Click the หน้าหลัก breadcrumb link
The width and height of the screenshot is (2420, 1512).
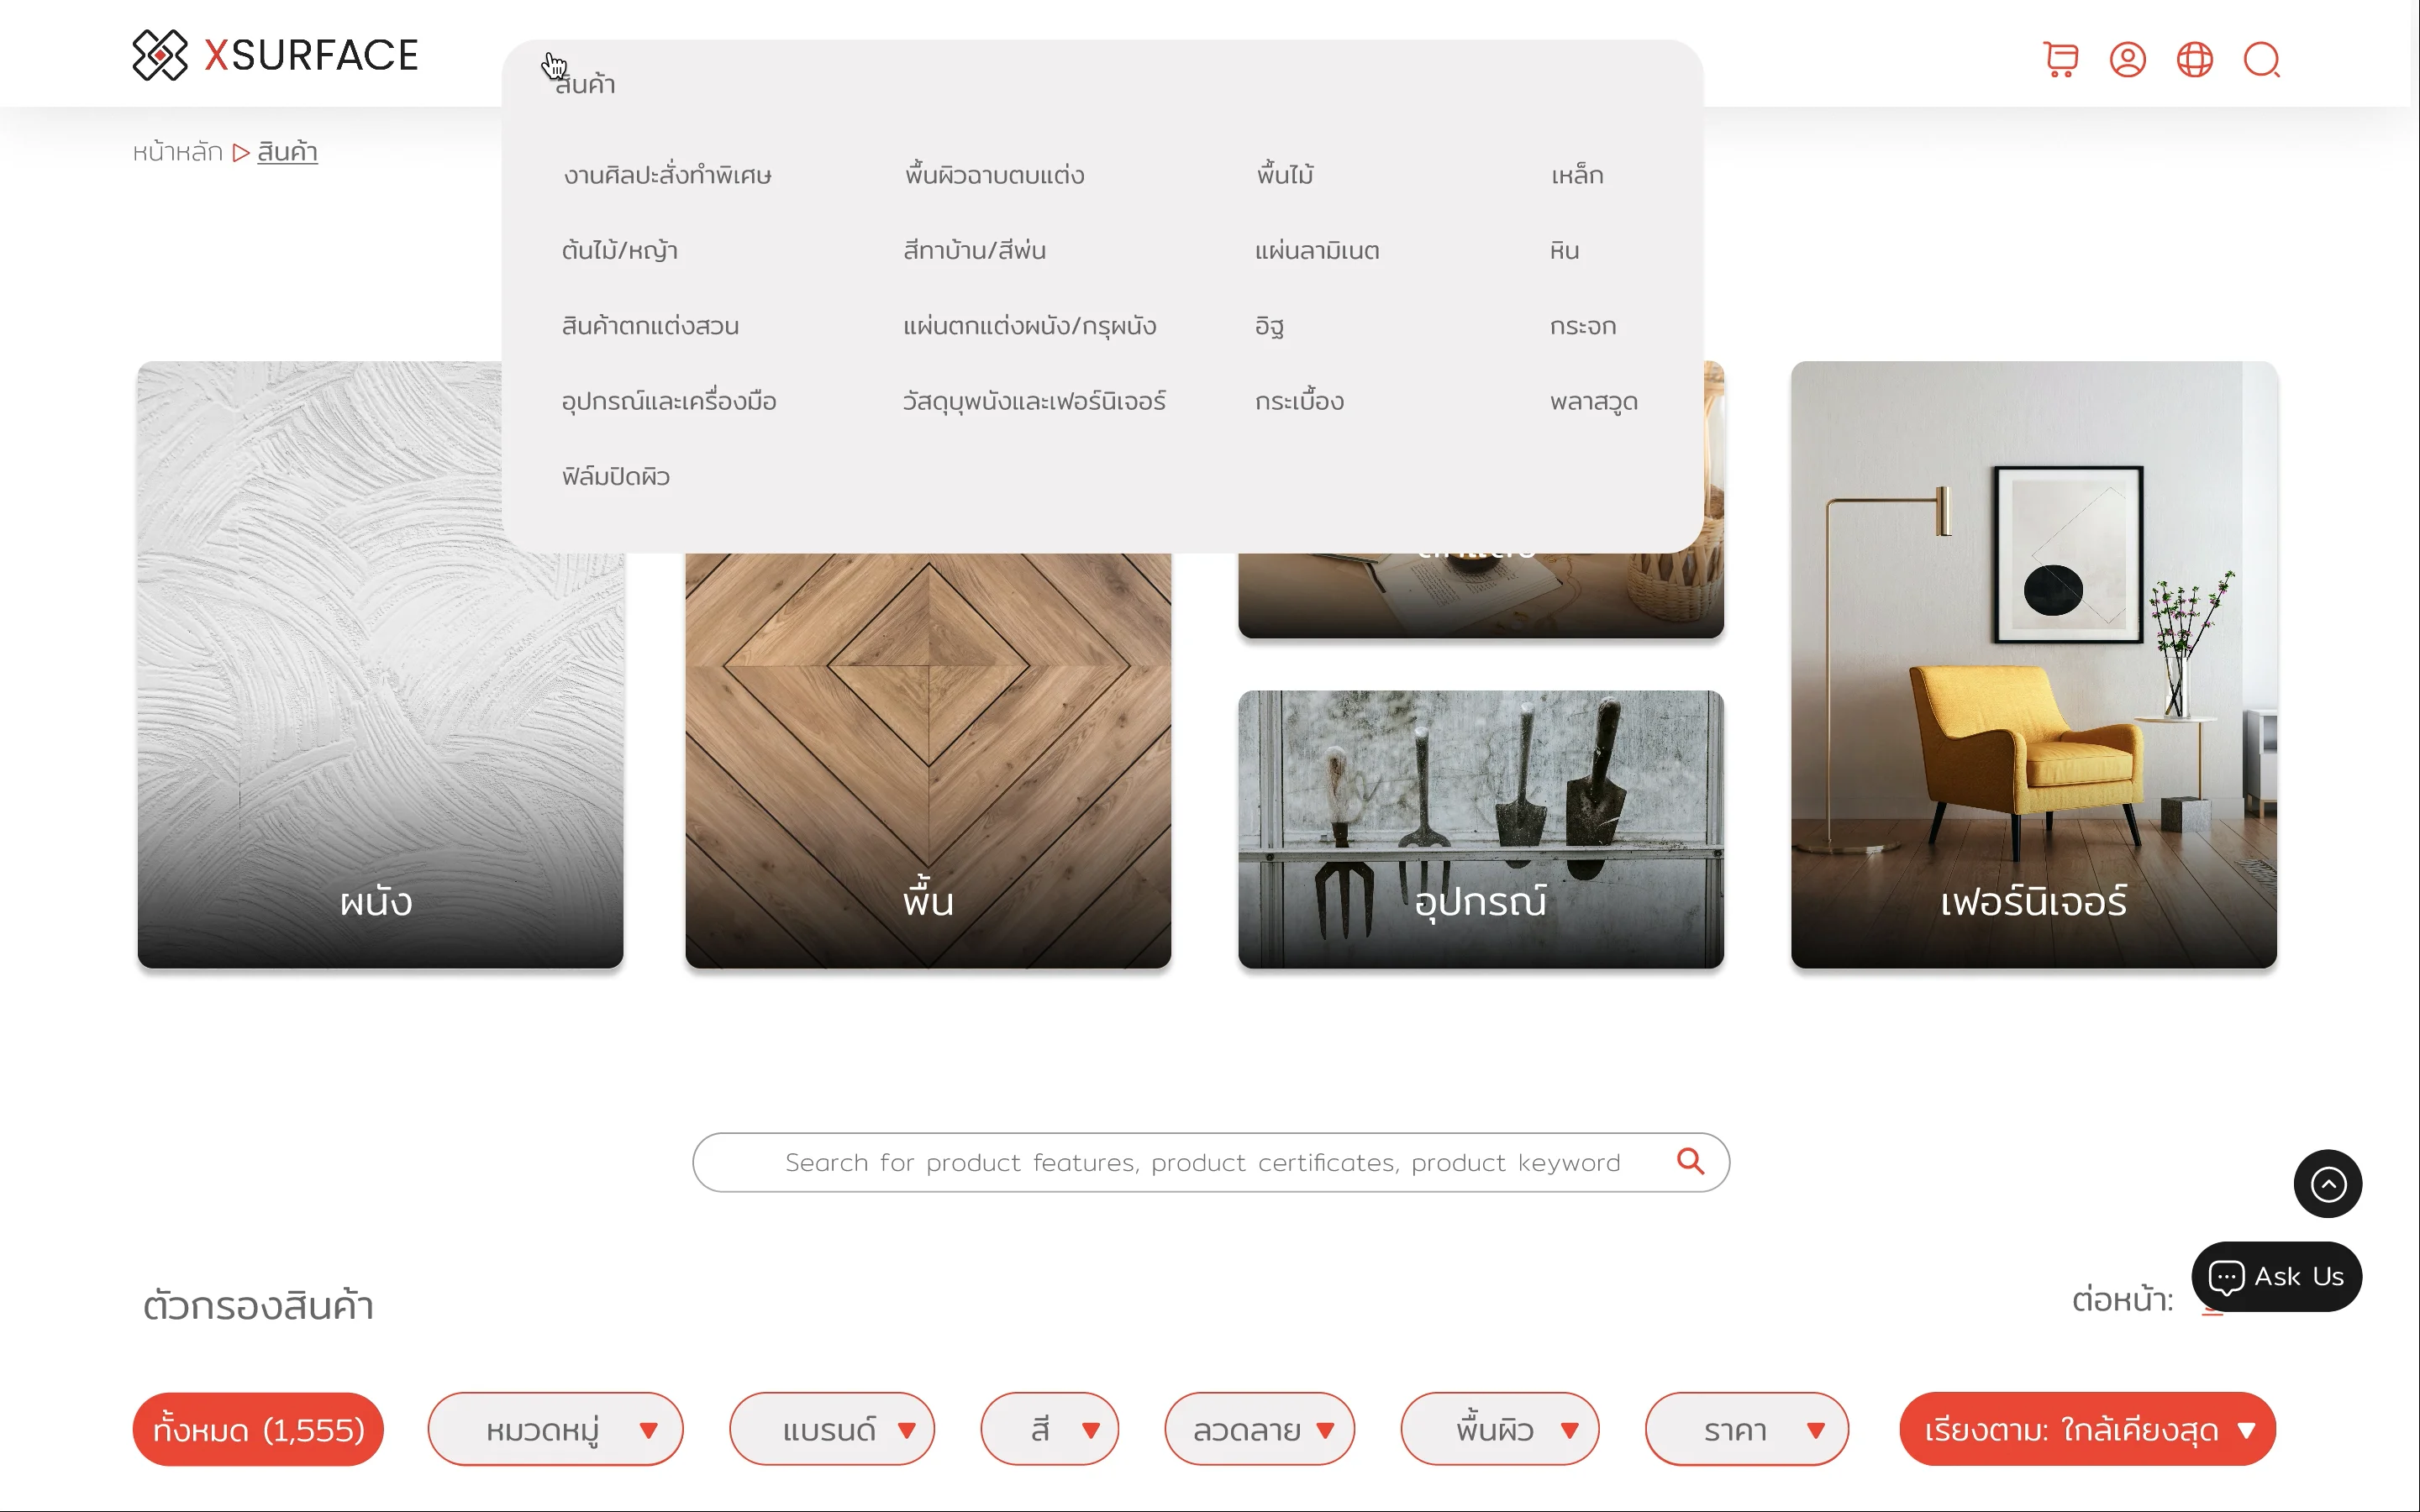click(x=177, y=152)
